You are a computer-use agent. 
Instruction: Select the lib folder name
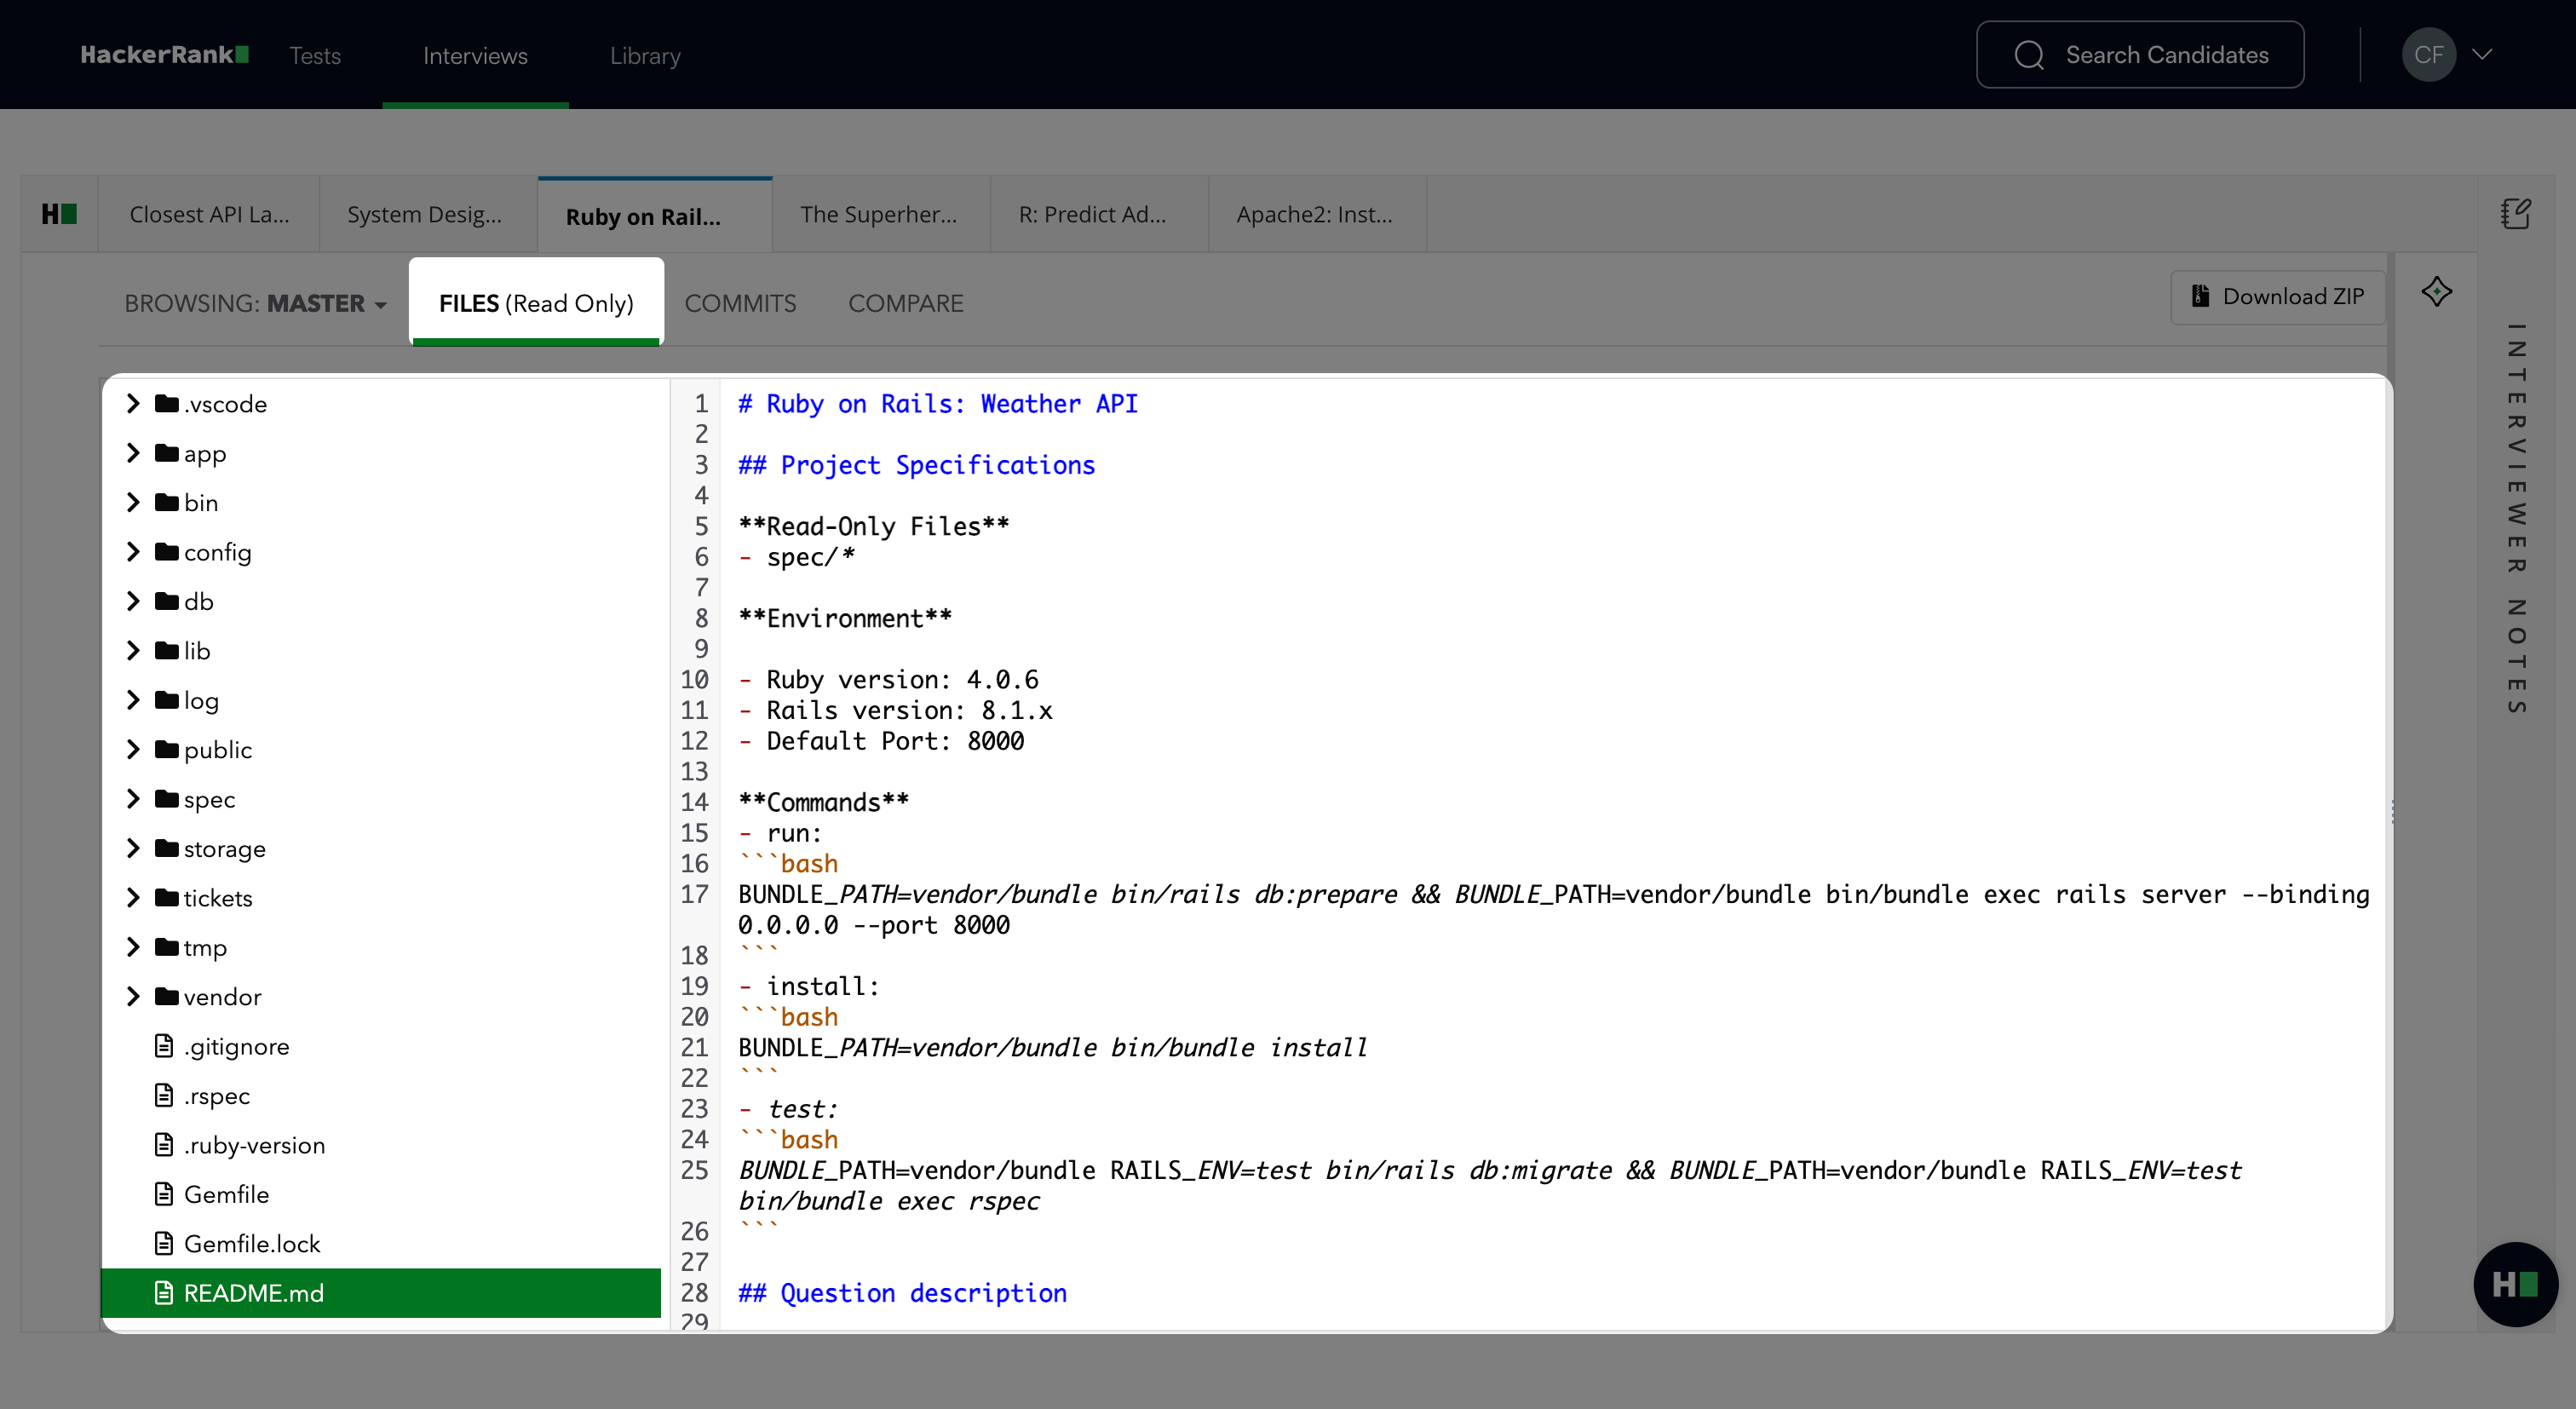[x=197, y=651]
